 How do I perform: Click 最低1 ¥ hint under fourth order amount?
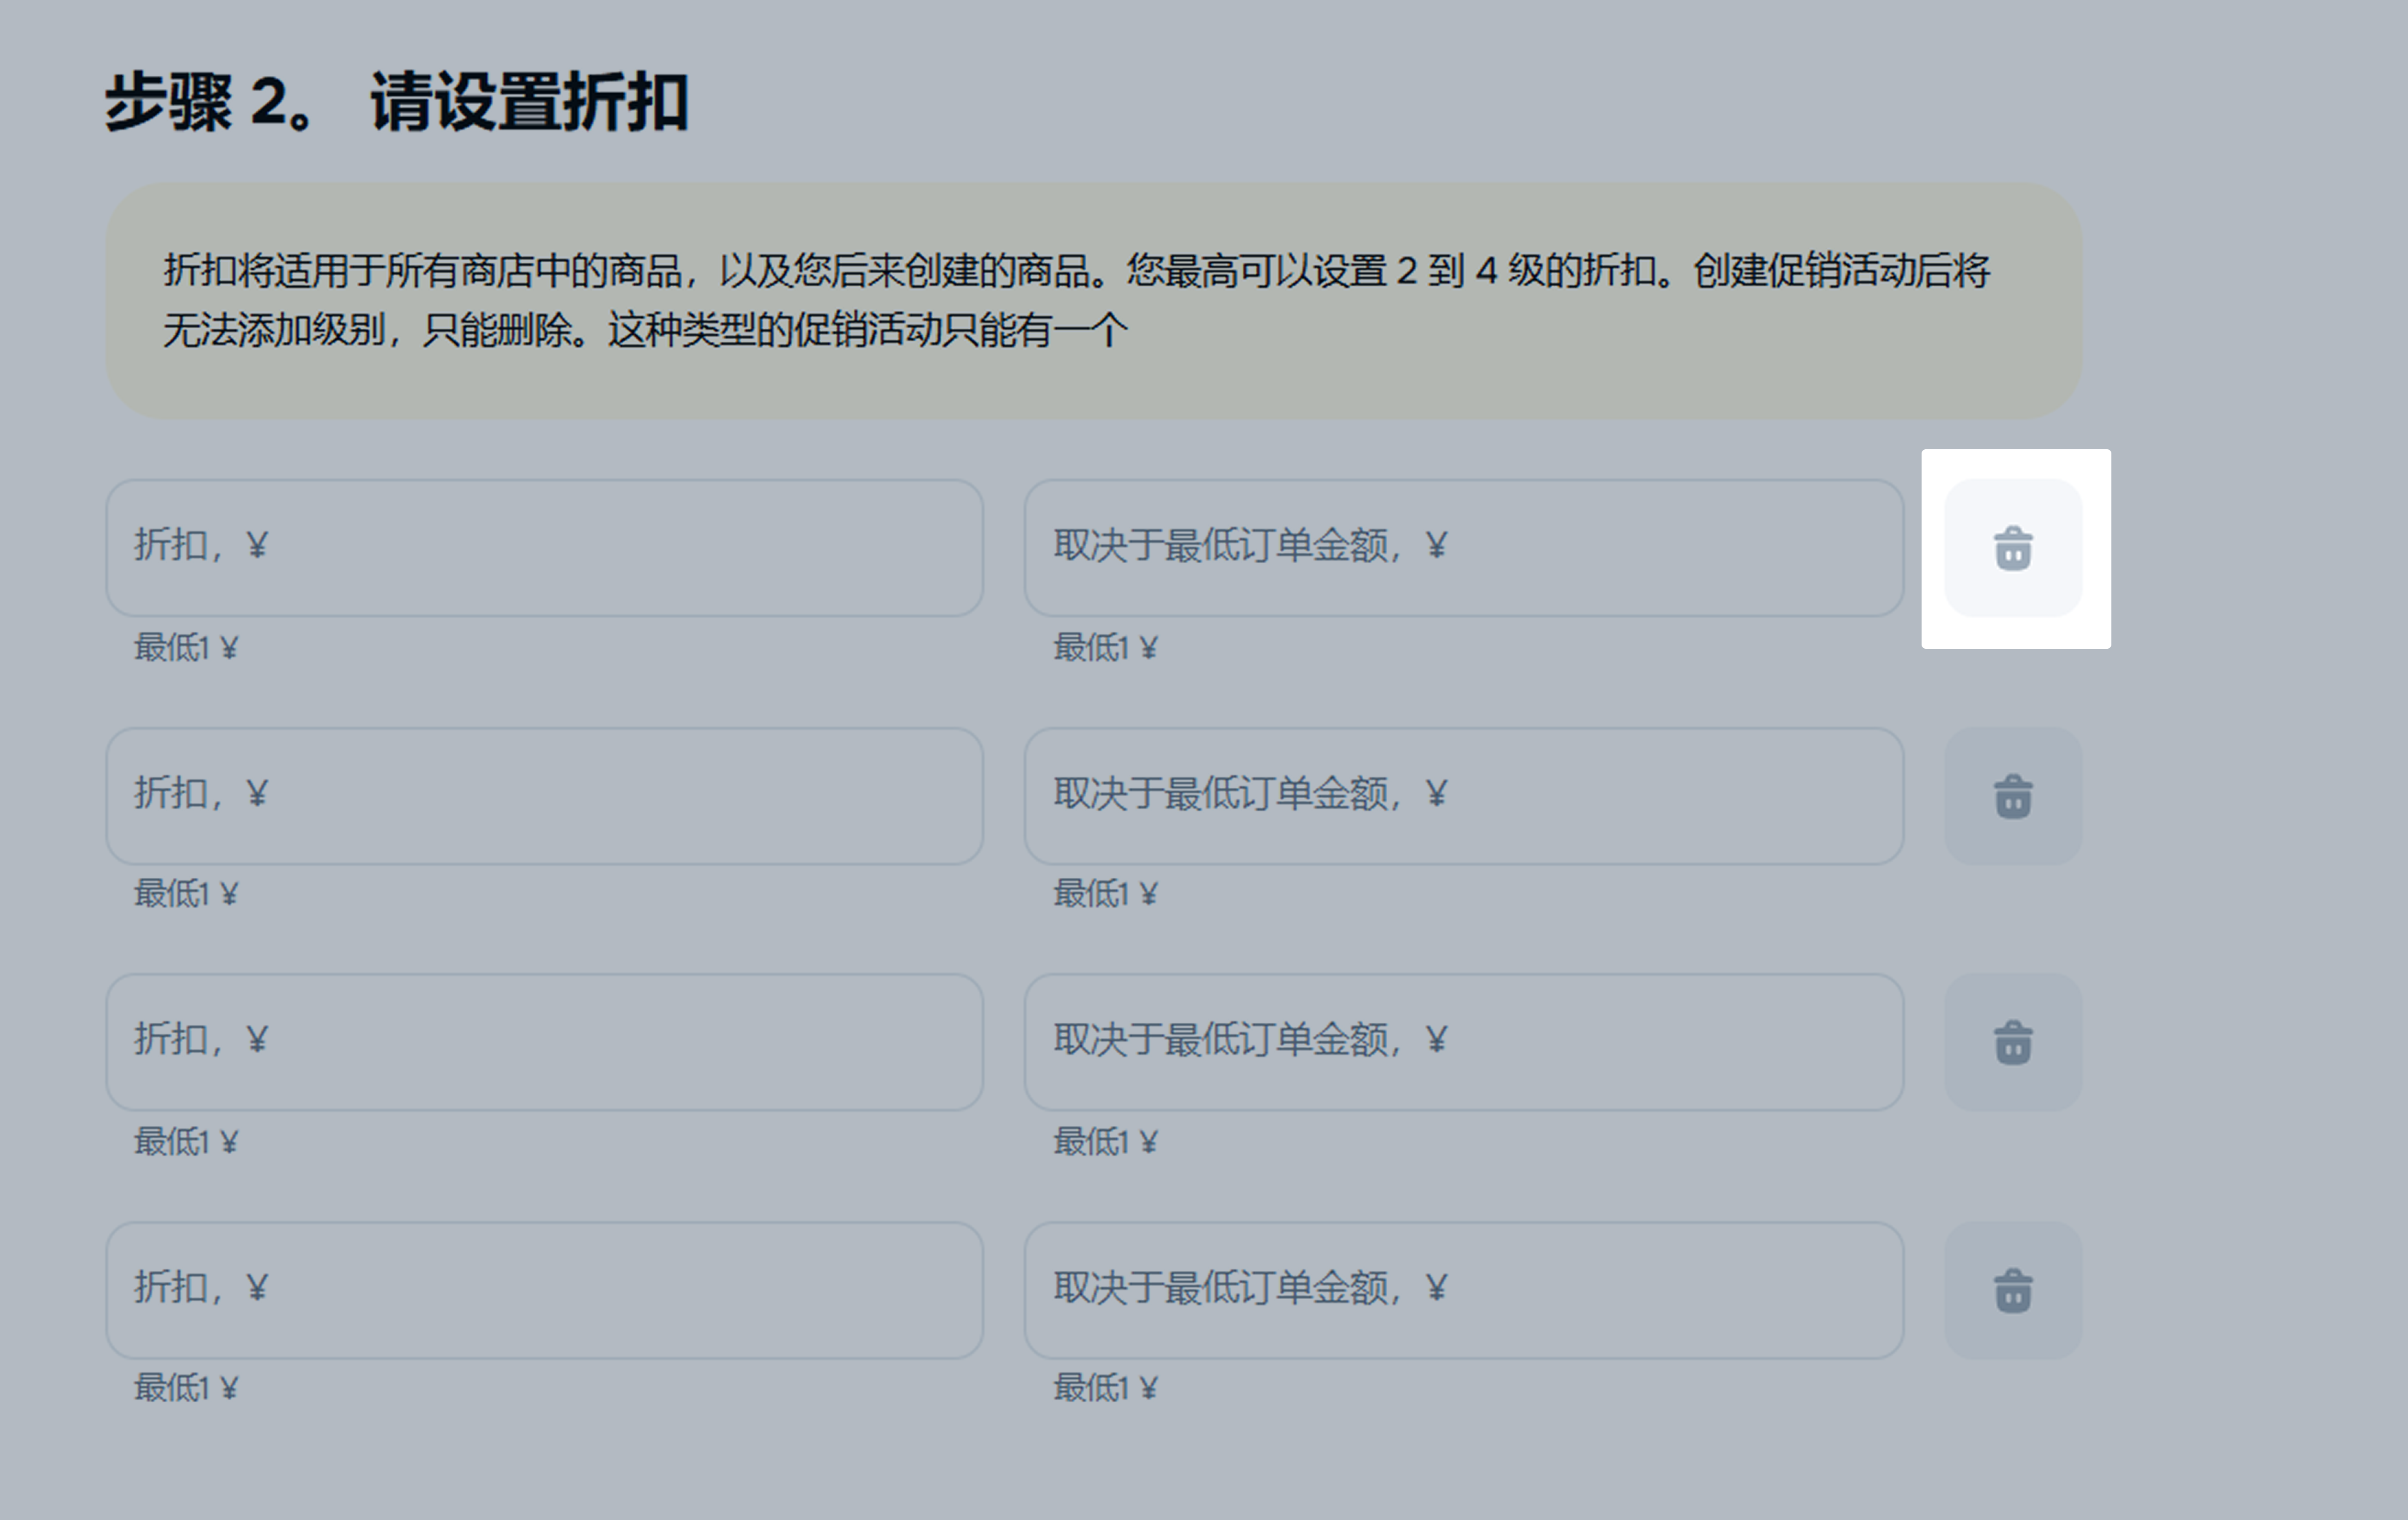coord(1105,1388)
